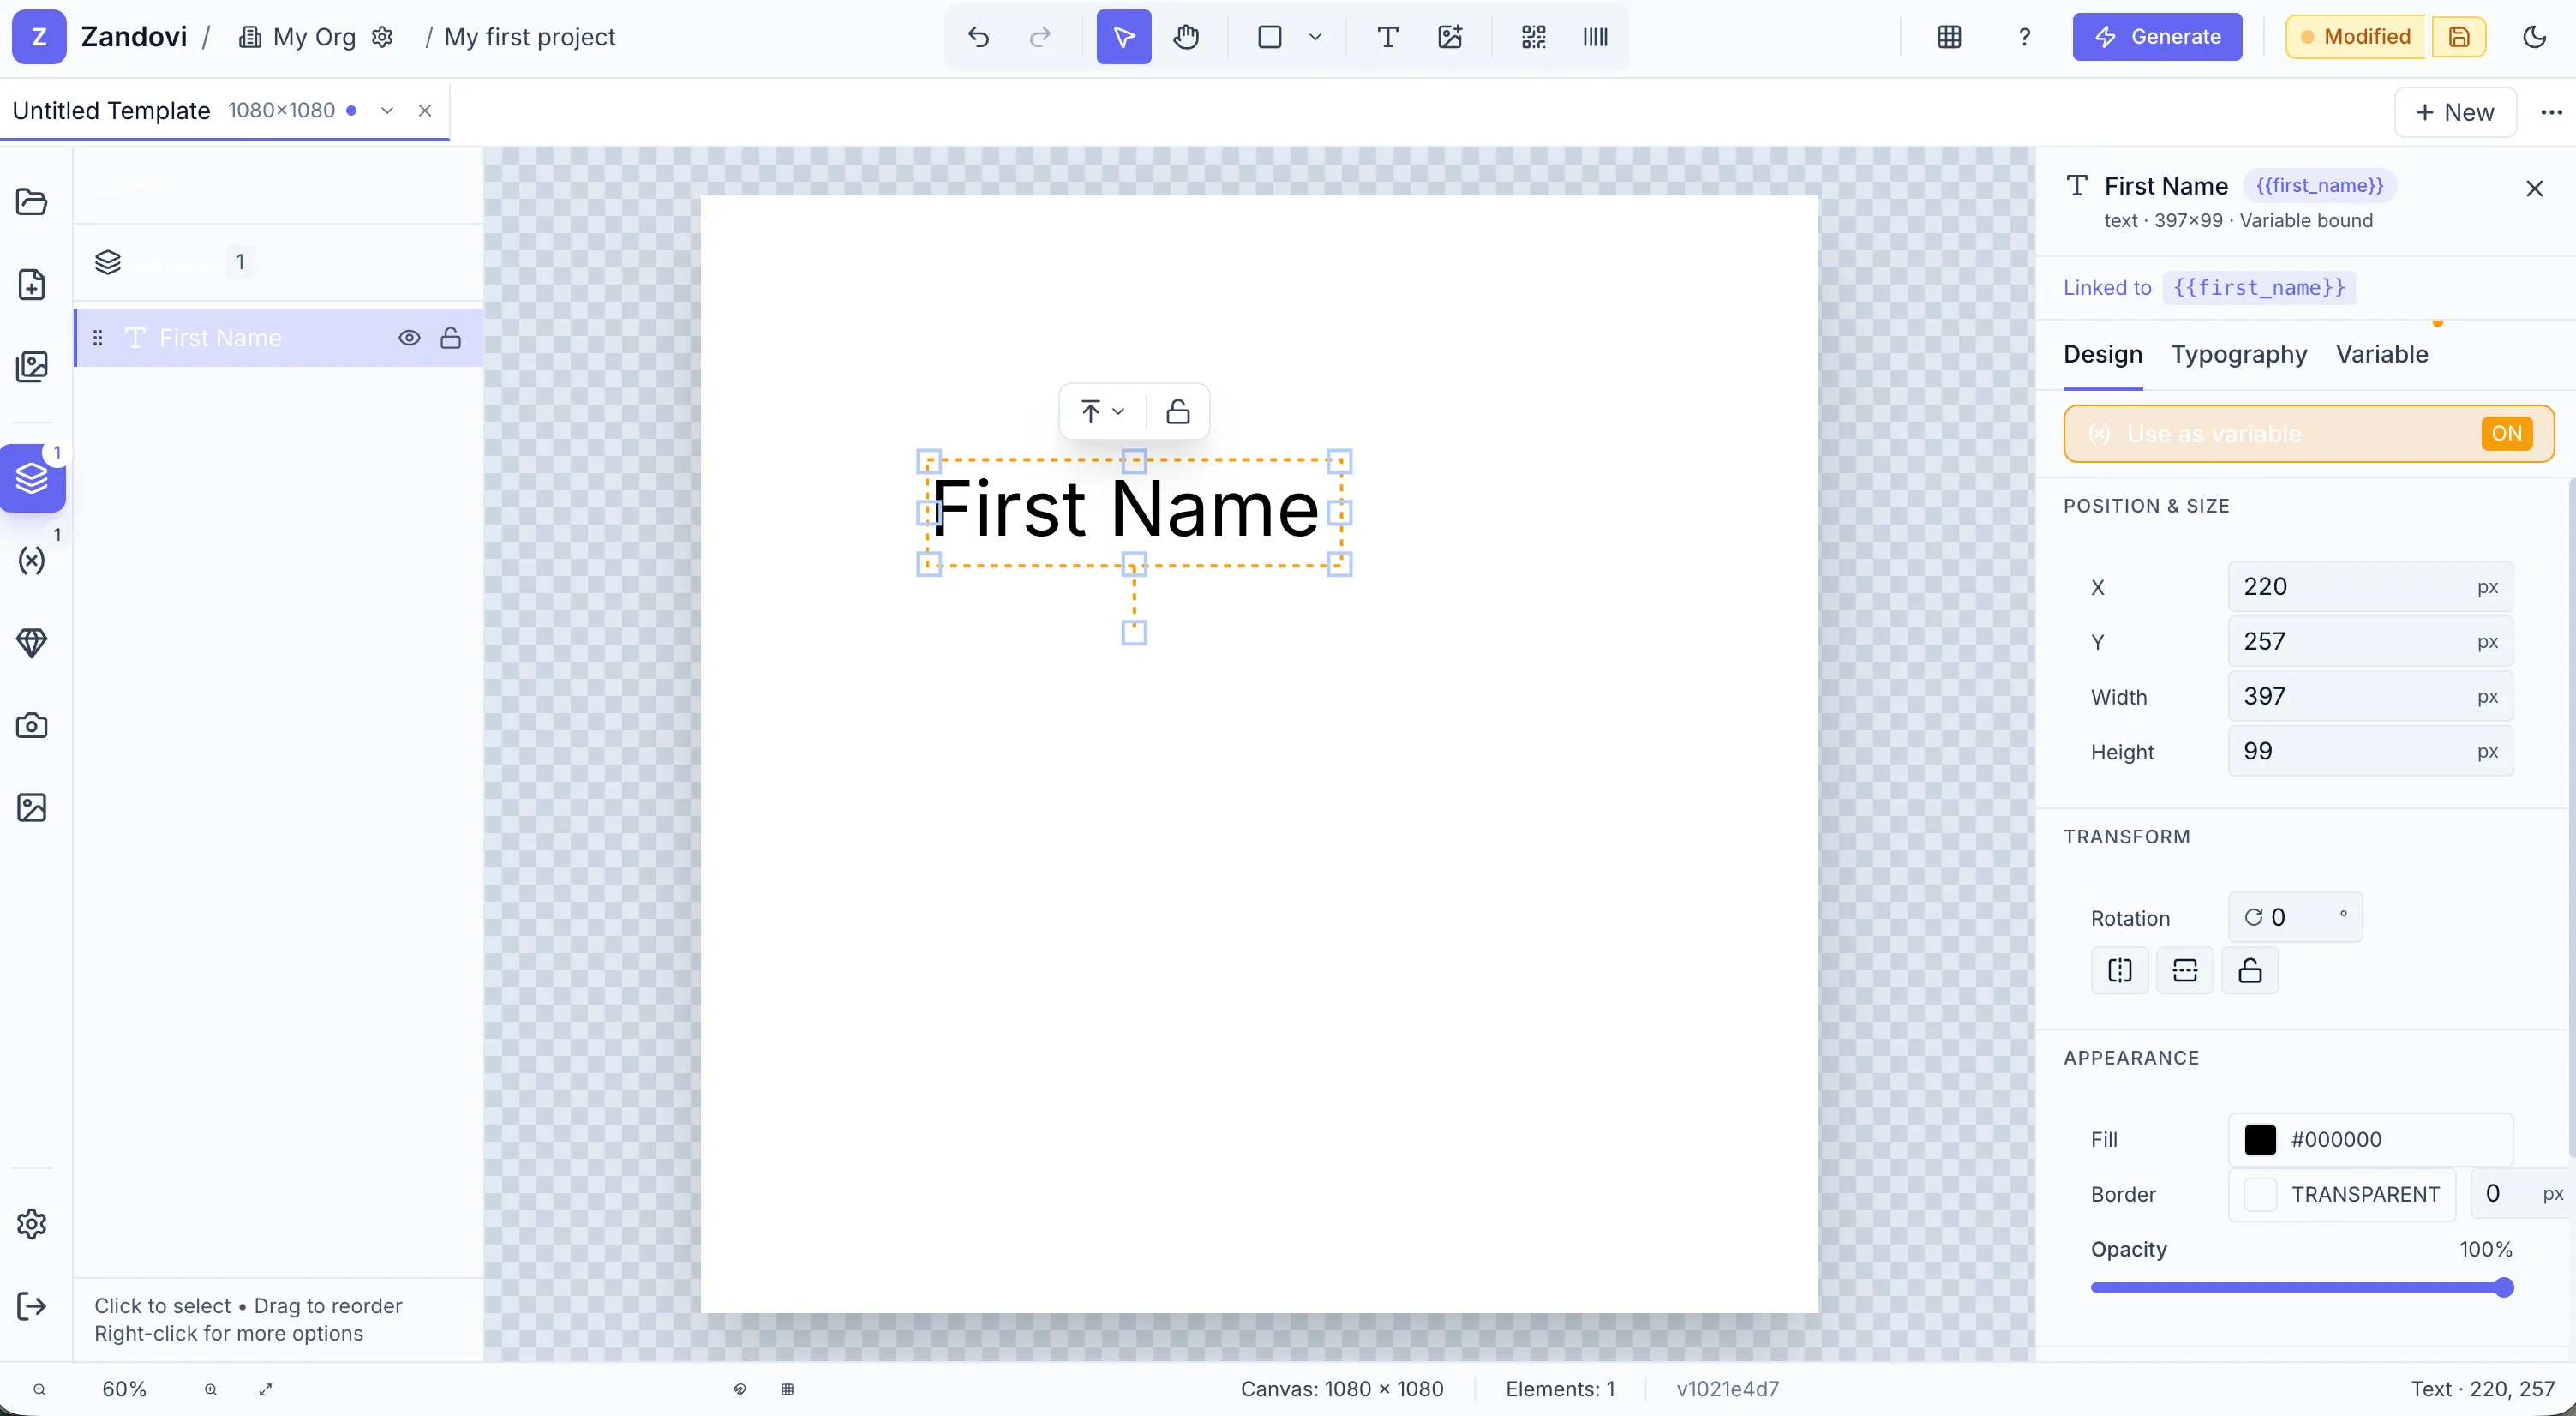Click new file icon in sidebar
This screenshot has width=2576, height=1416.
32,284
